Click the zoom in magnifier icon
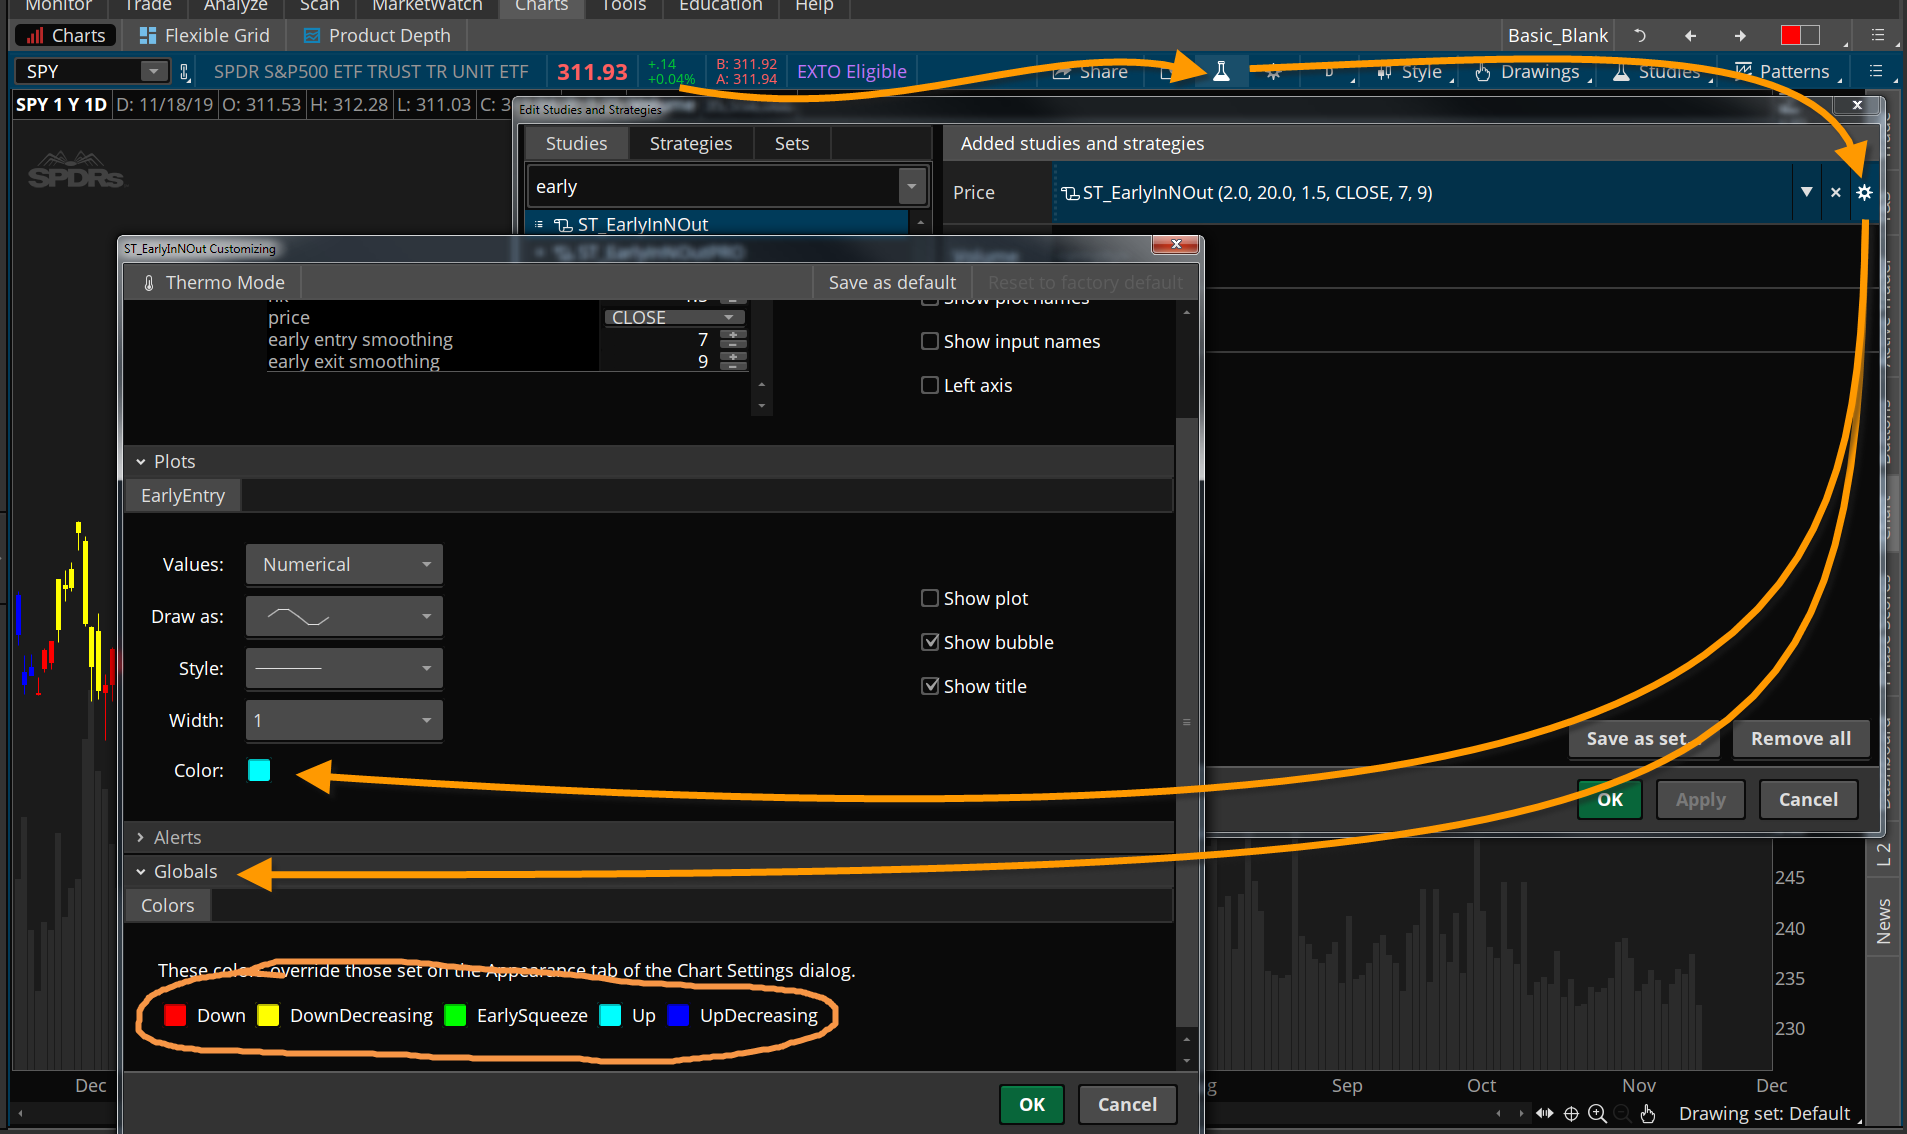 pos(1597,1113)
